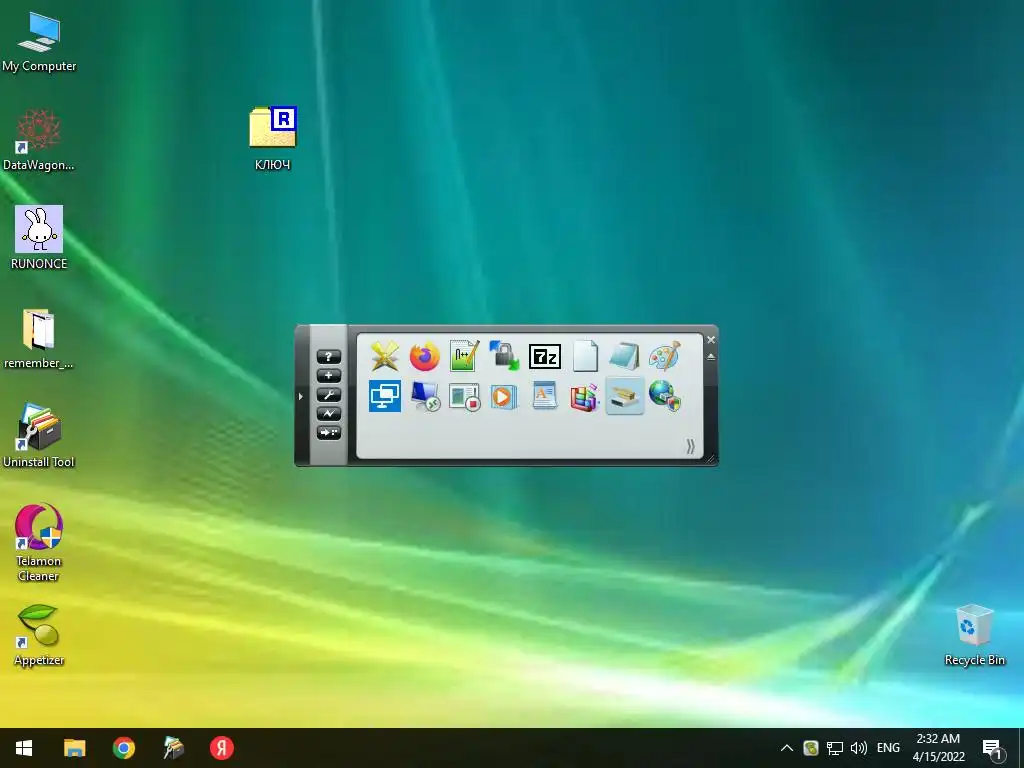
Task: Select the КЛЮЧ file on desktop
Action: (273, 138)
